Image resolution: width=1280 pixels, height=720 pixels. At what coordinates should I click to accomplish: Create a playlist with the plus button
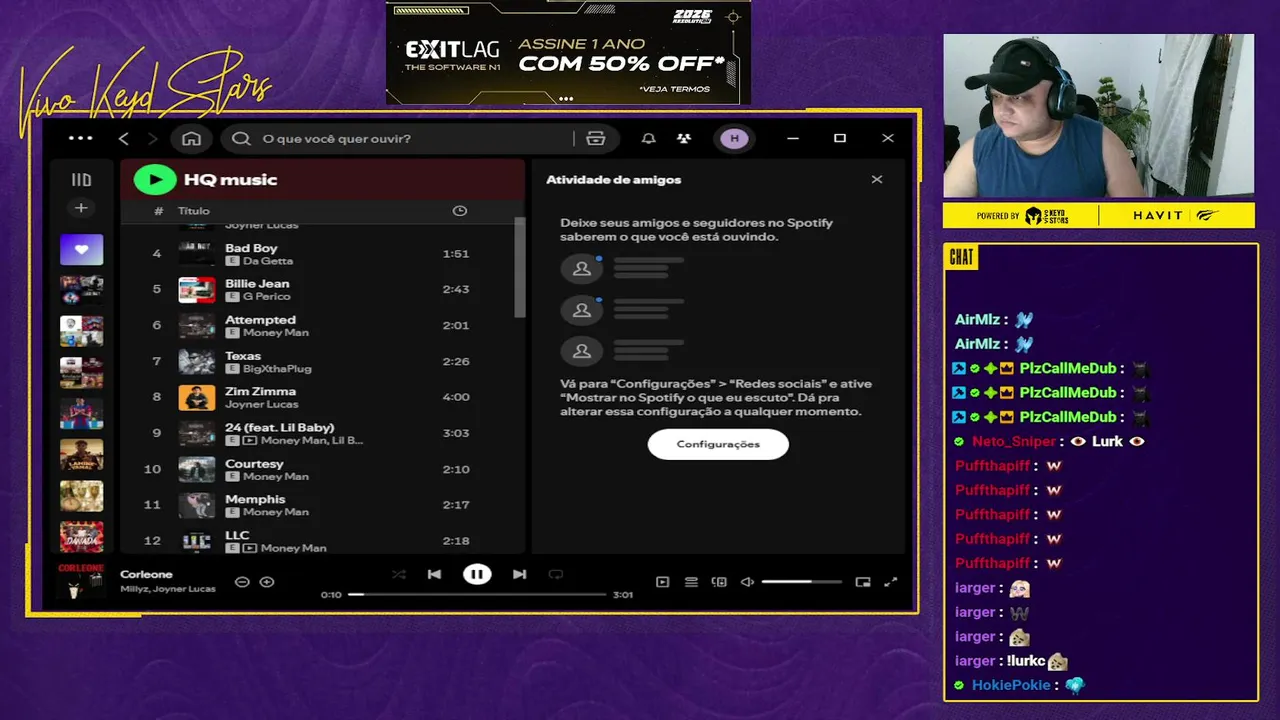81,208
